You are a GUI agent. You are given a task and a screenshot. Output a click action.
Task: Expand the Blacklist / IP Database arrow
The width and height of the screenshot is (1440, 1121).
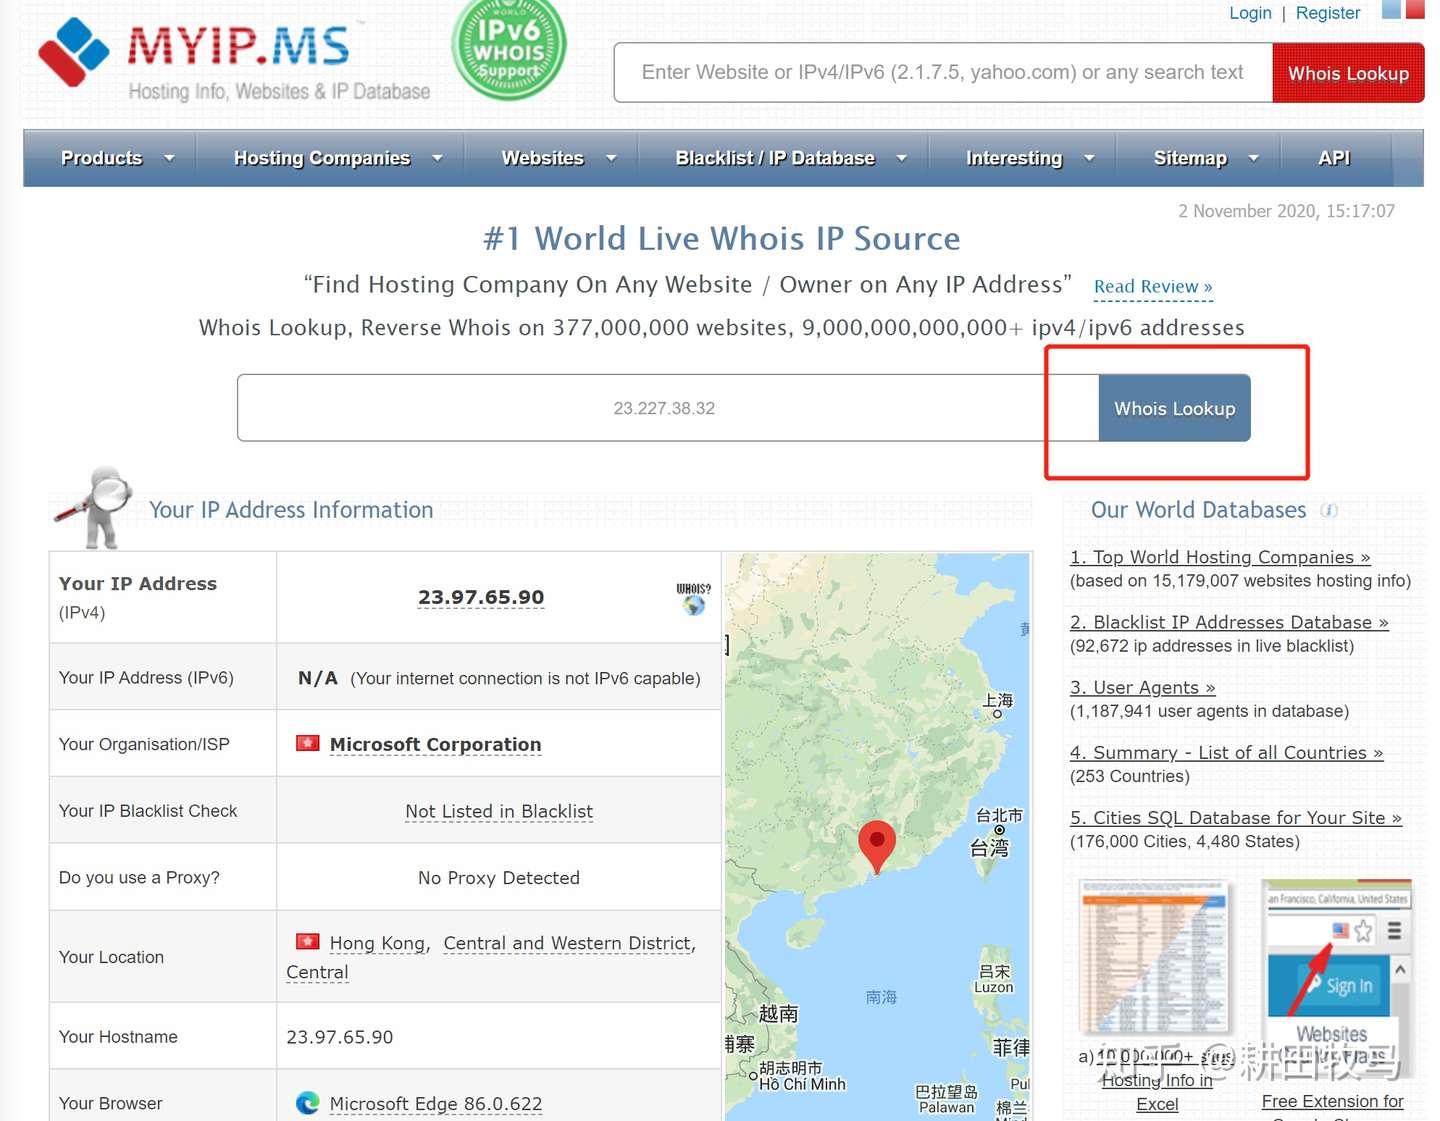(x=901, y=158)
